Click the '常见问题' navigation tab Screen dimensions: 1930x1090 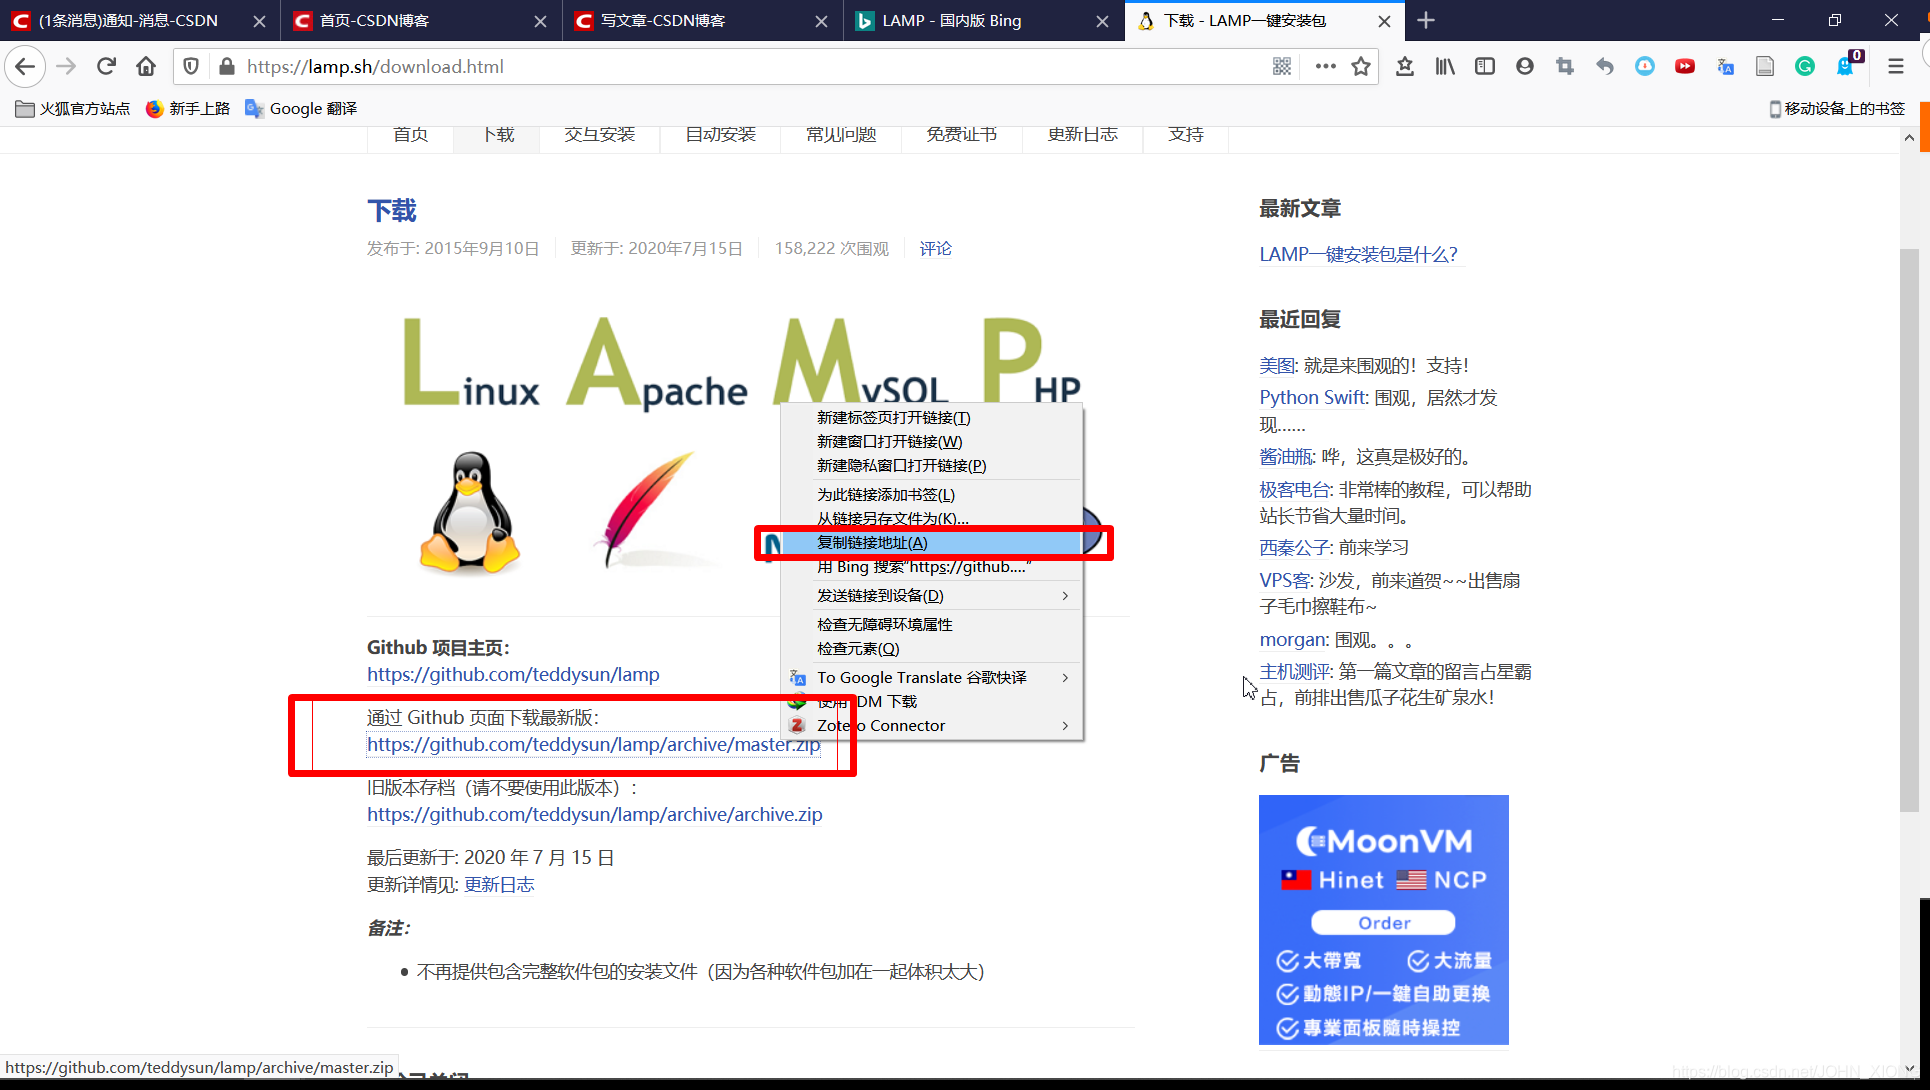coord(839,133)
